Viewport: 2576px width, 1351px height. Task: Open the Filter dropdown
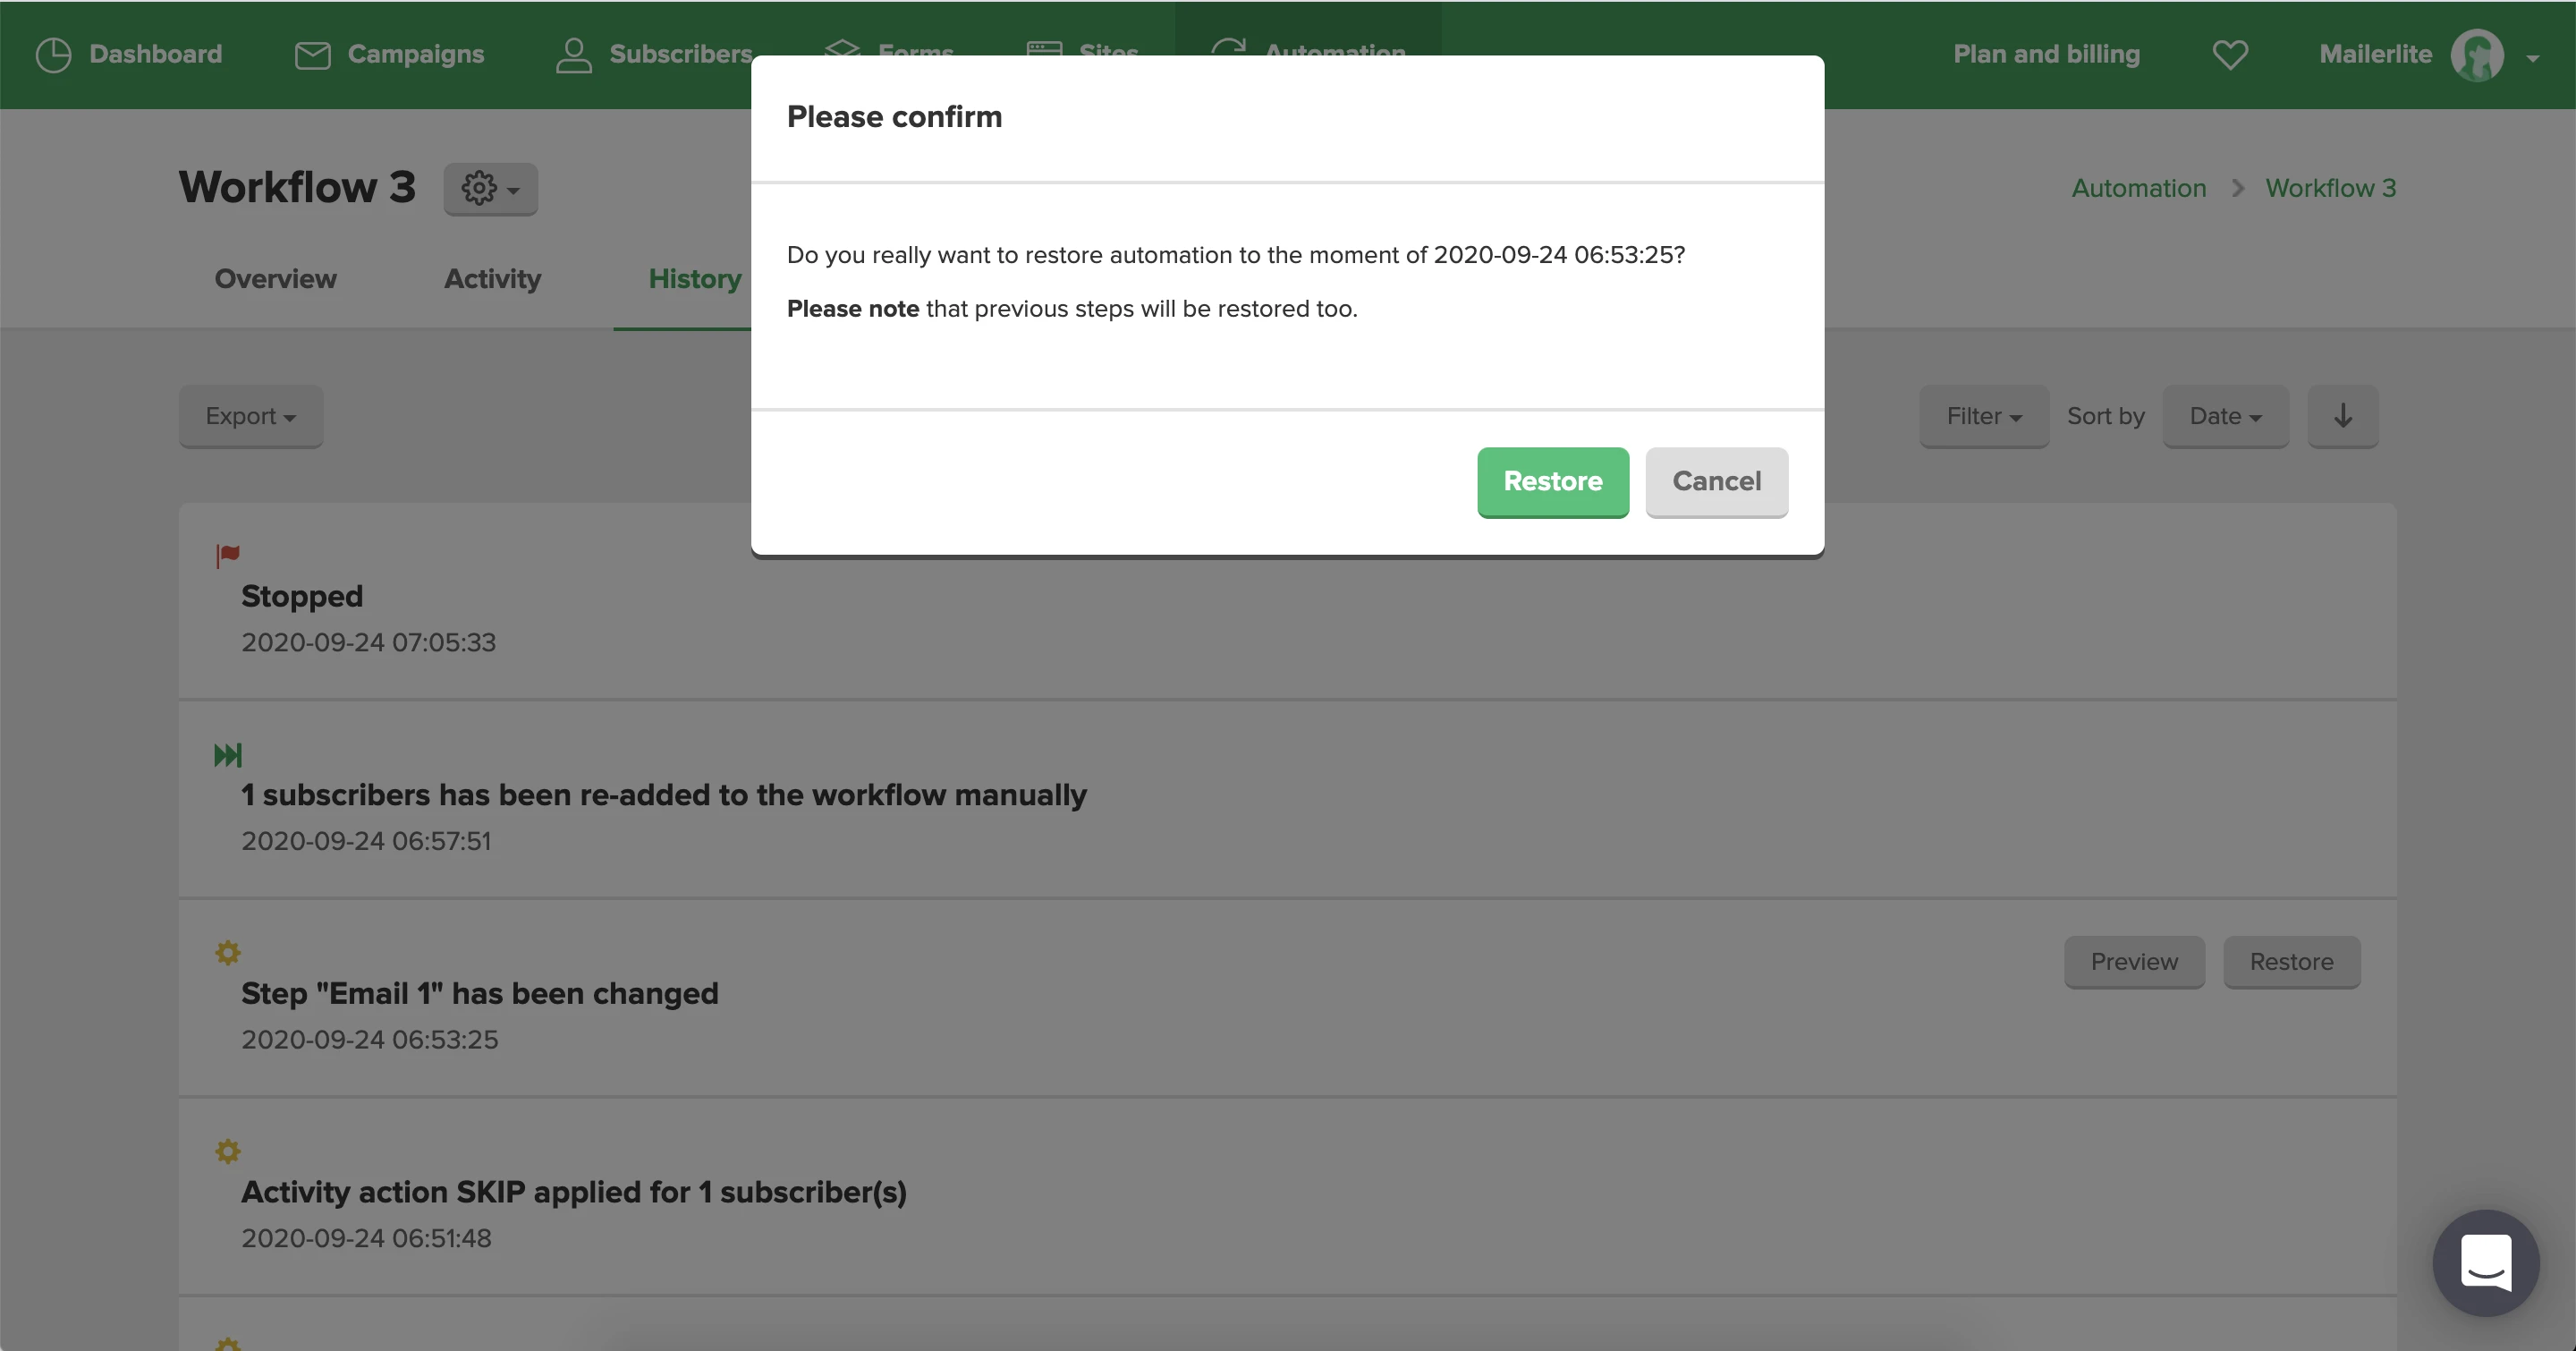(x=1983, y=416)
